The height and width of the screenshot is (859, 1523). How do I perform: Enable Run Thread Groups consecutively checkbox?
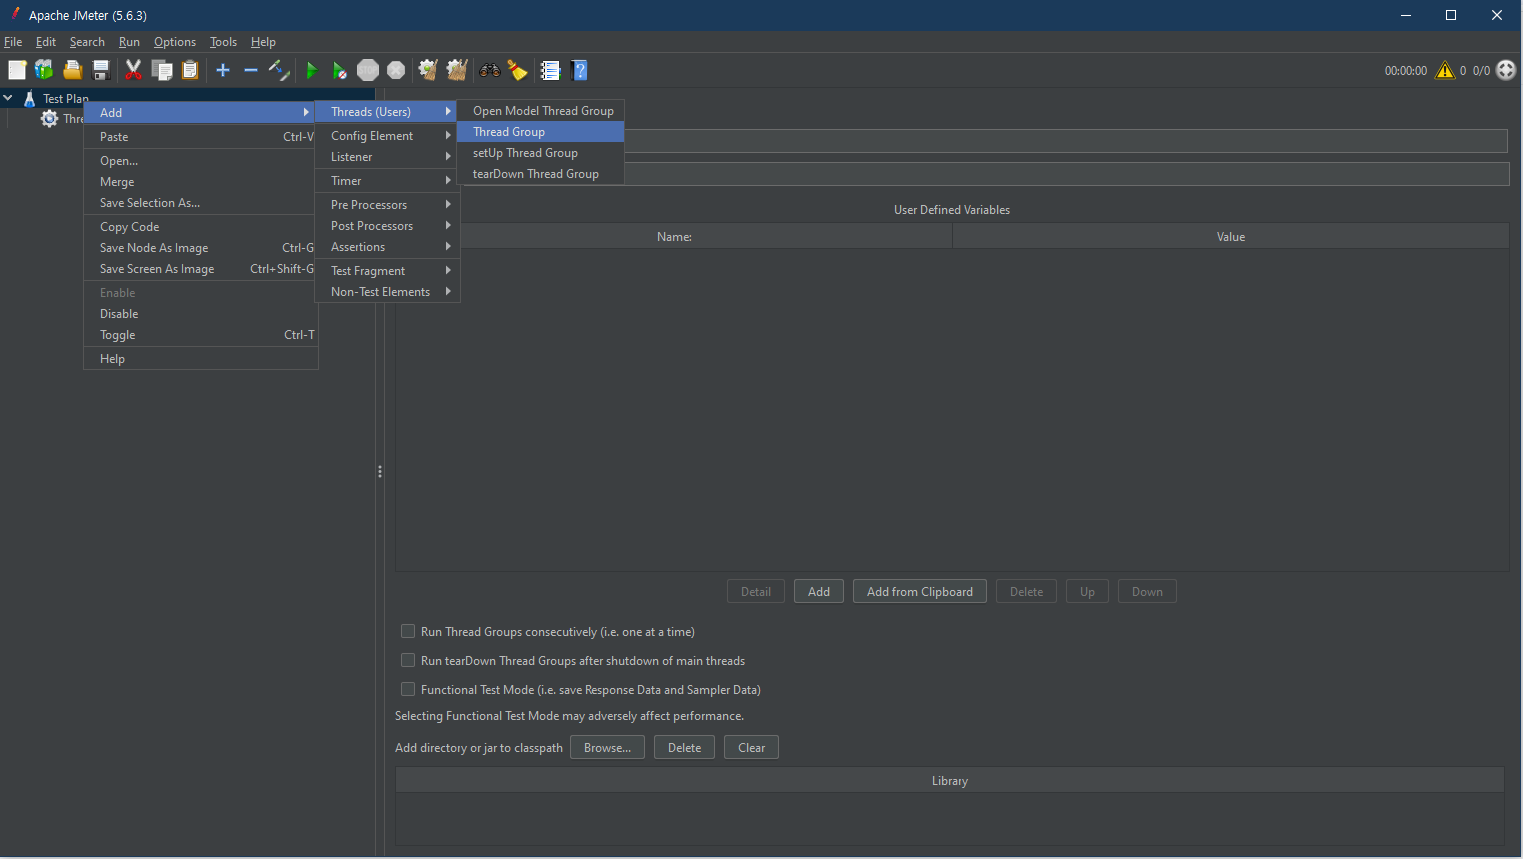coord(408,631)
